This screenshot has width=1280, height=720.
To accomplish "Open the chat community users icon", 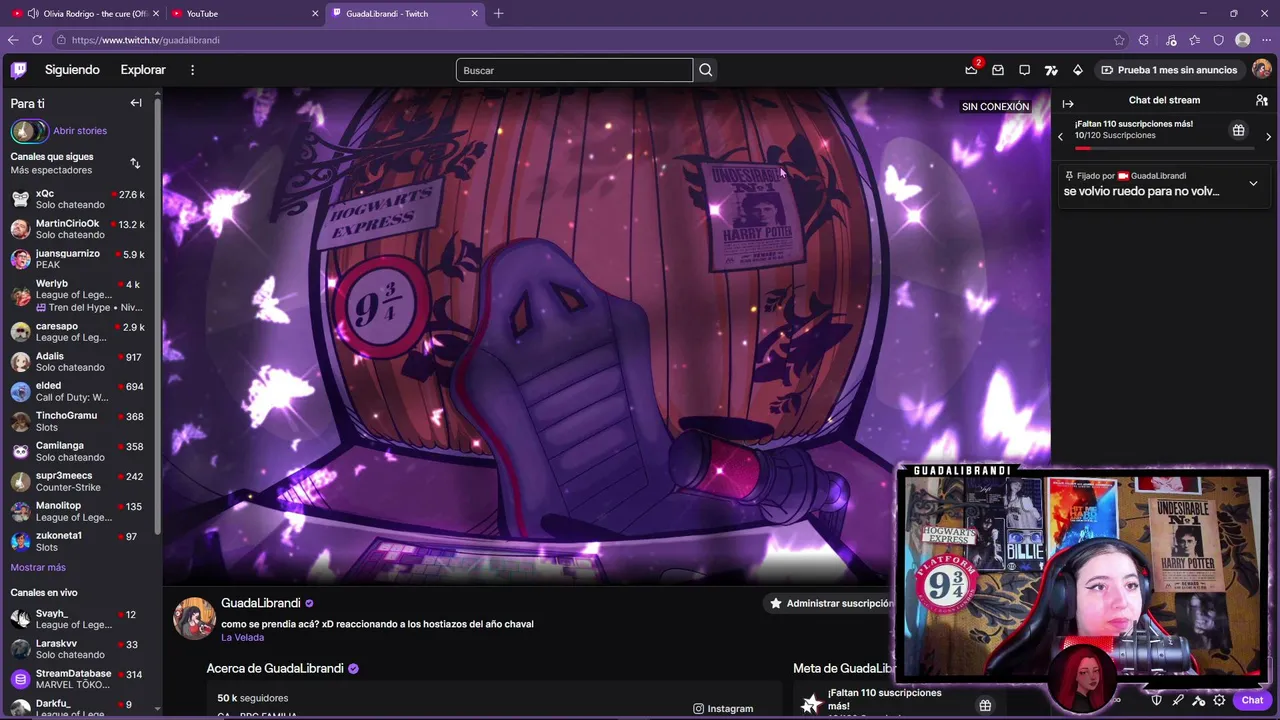I will click(x=1262, y=100).
